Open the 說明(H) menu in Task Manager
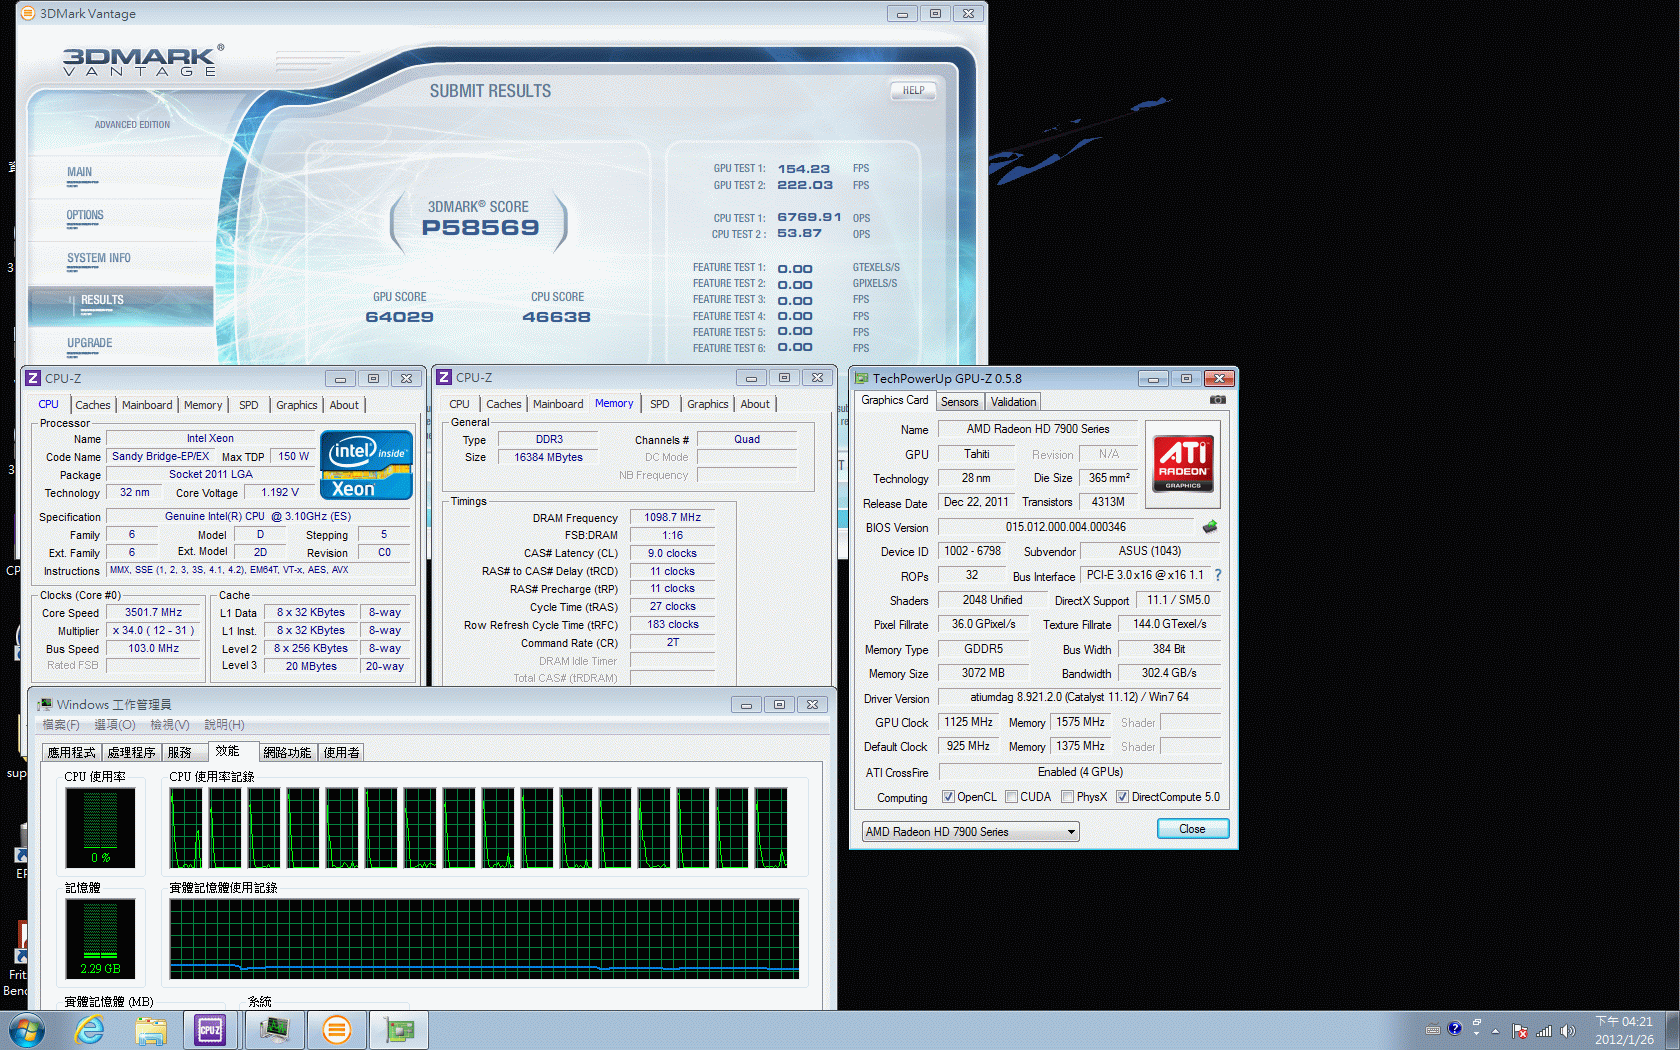This screenshot has width=1680, height=1050. click(224, 725)
